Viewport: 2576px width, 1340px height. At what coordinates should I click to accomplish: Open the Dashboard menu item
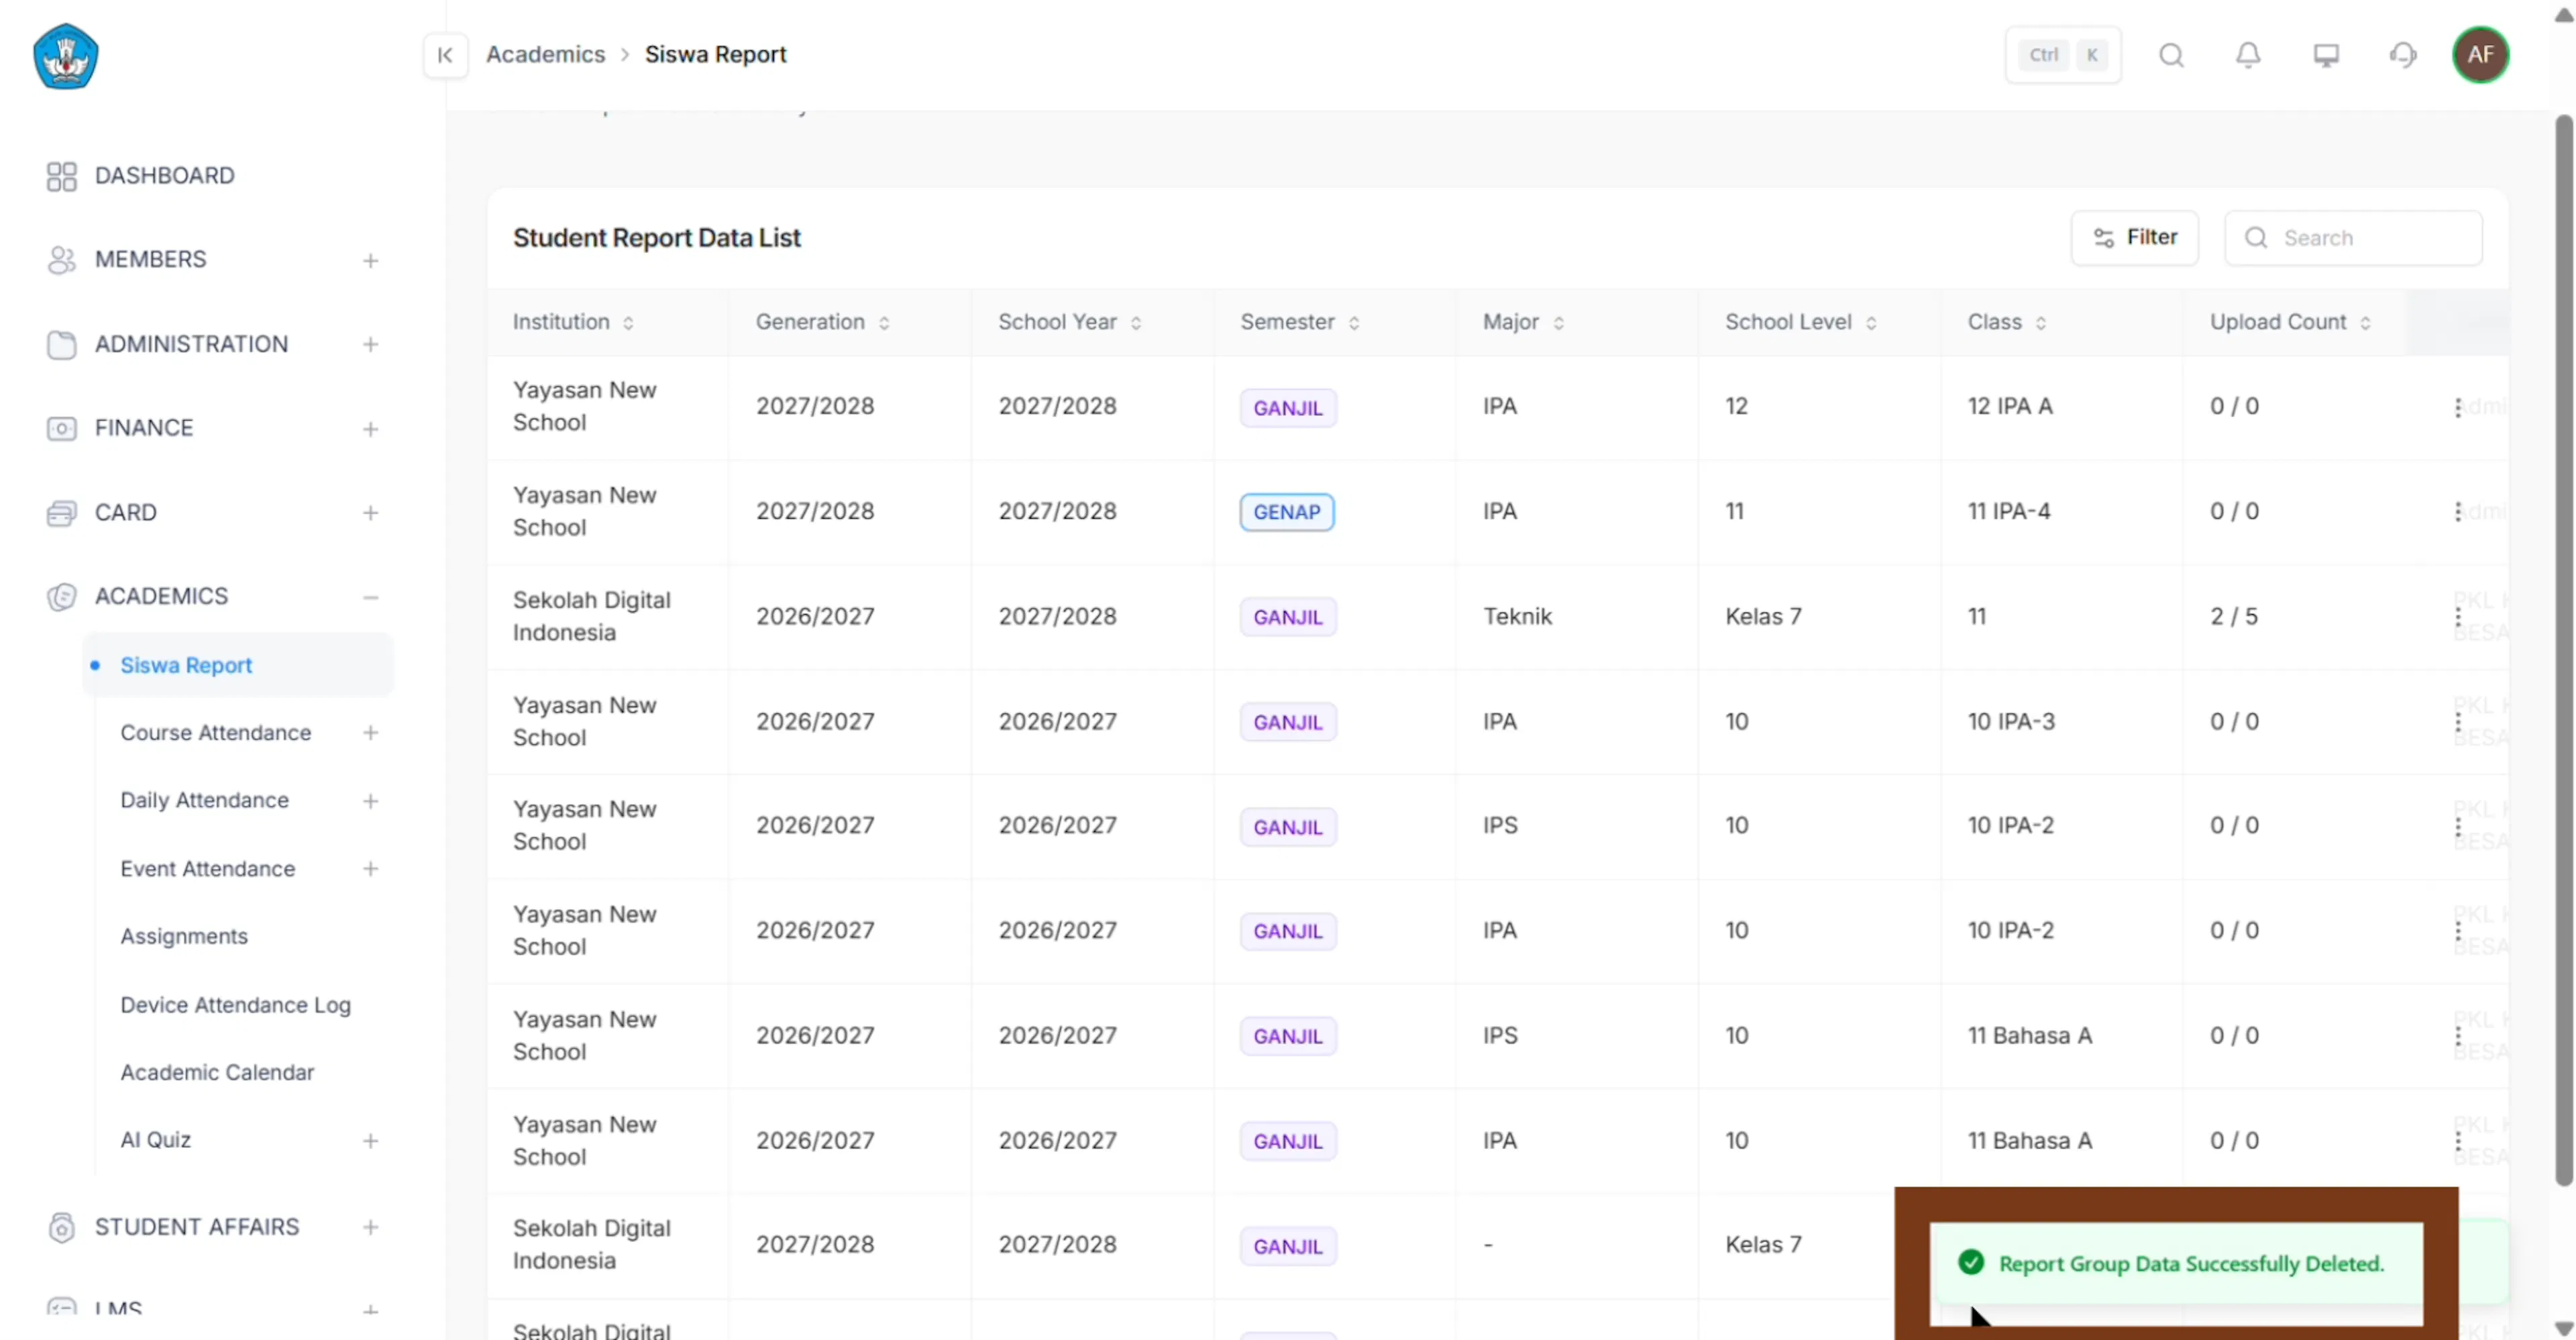(164, 176)
